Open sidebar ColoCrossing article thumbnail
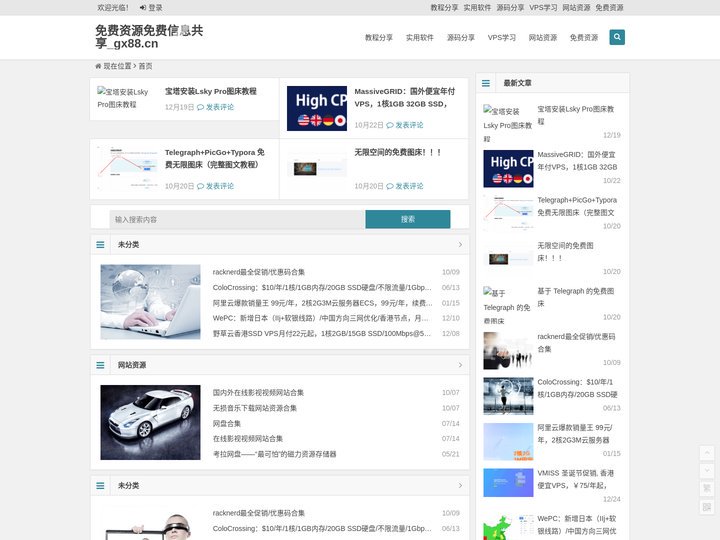The width and height of the screenshot is (720, 540). (508, 396)
